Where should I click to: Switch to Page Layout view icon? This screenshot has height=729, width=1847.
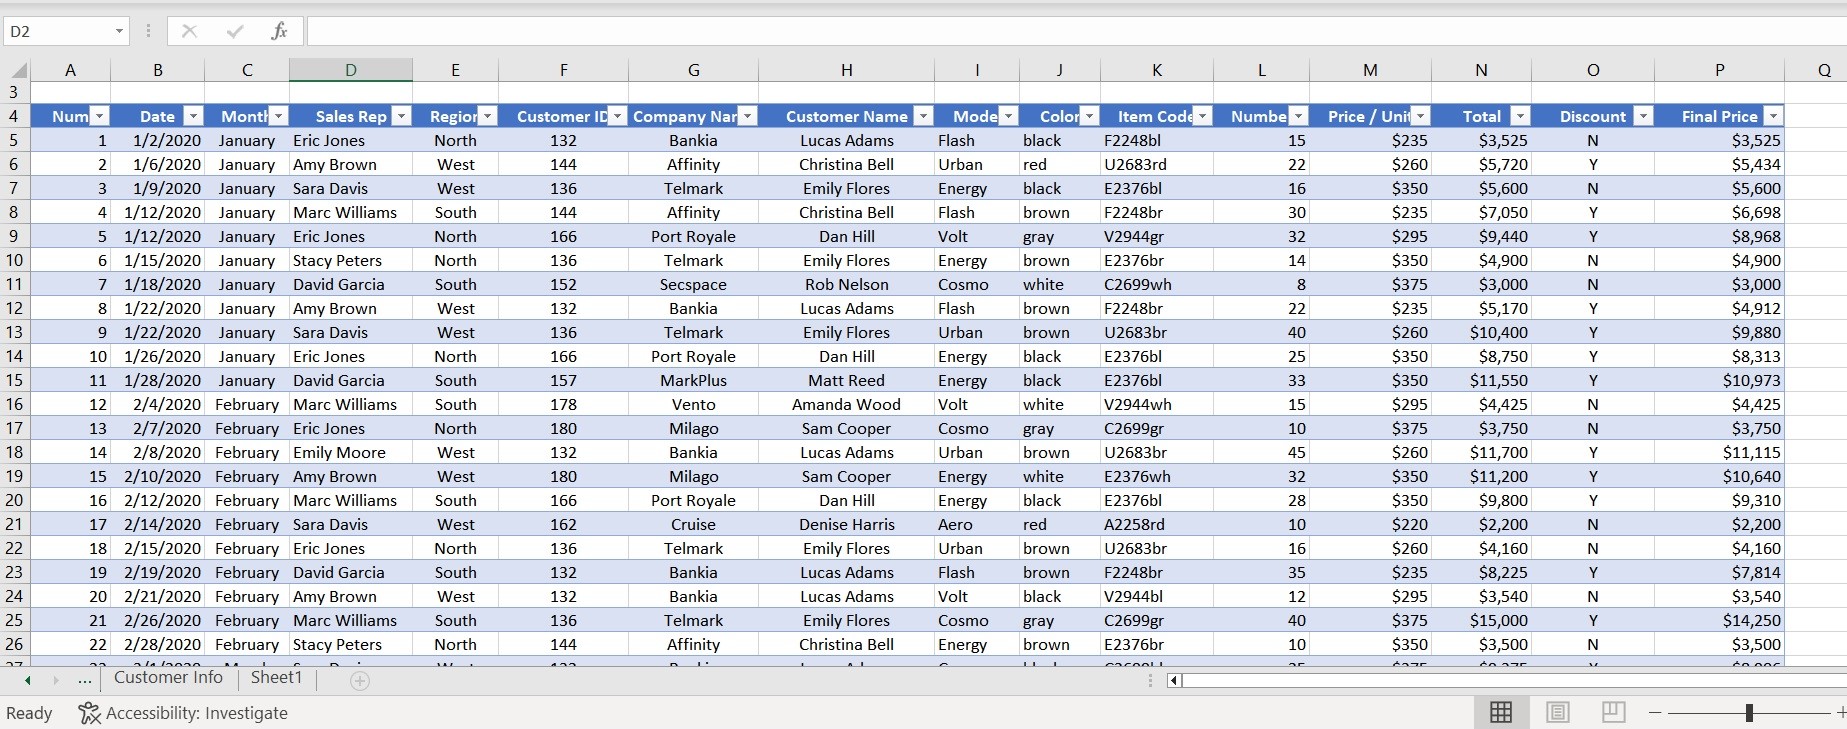point(1557,712)
